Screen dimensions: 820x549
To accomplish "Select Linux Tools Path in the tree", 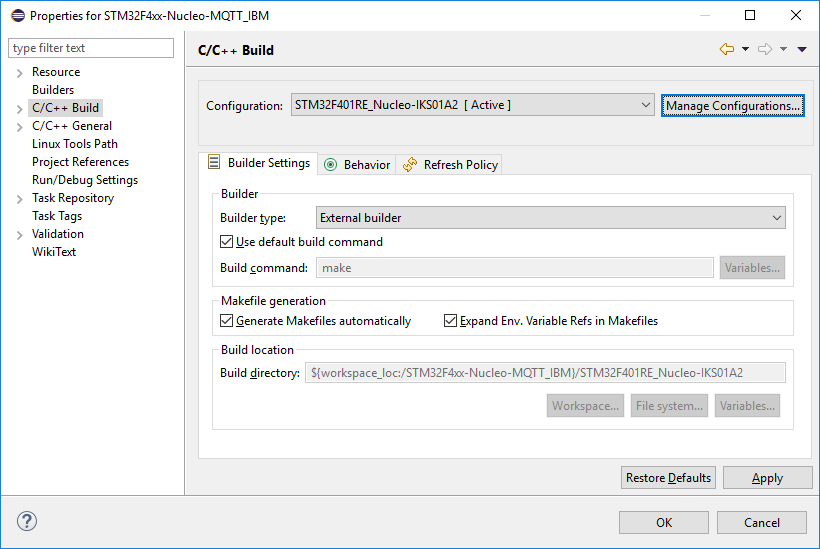I will [x=75, y=144].
